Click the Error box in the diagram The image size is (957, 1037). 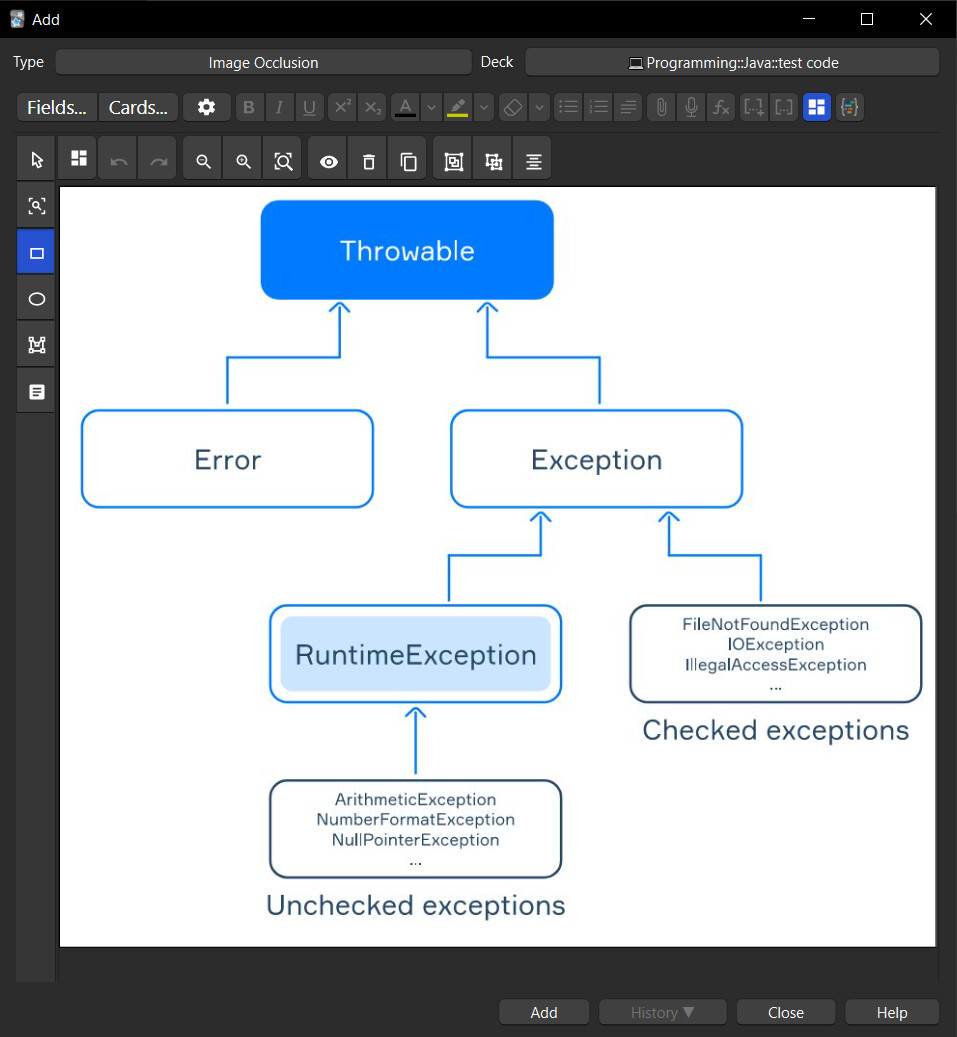coord(228,459)
